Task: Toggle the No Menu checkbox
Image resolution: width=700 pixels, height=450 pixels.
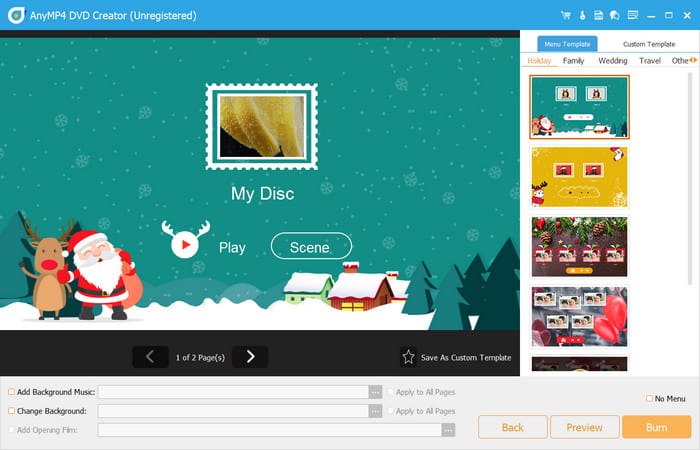Action: click(650, 398)
